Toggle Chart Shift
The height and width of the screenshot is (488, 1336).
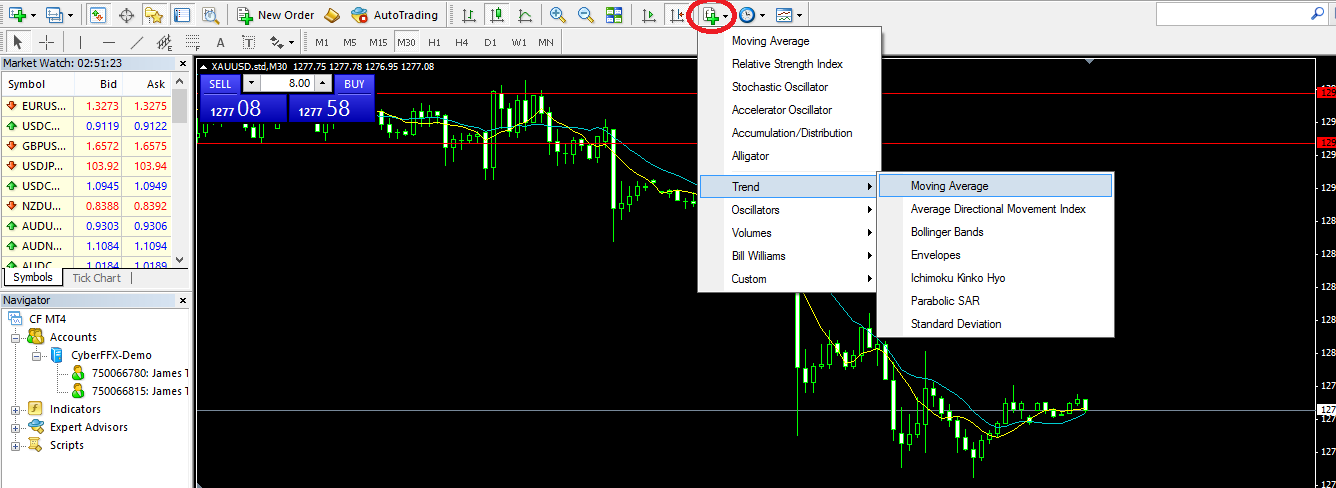pyautogui.click(x=679, y=15)
